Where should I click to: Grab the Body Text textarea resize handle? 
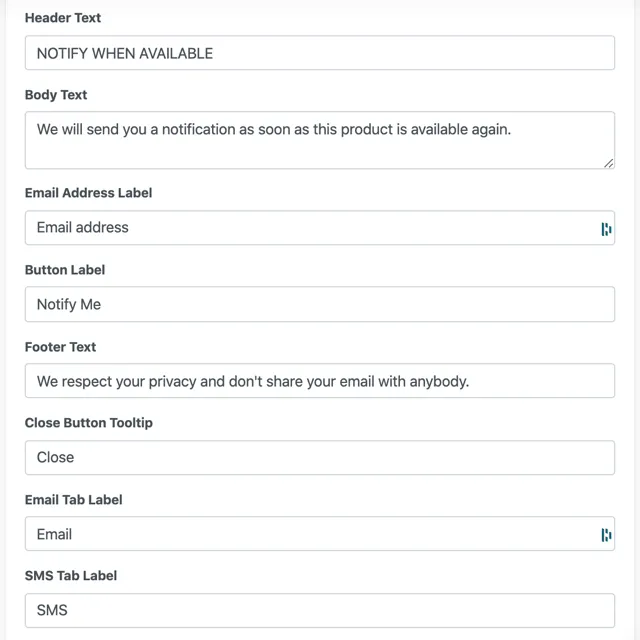[x=609, y=163]
